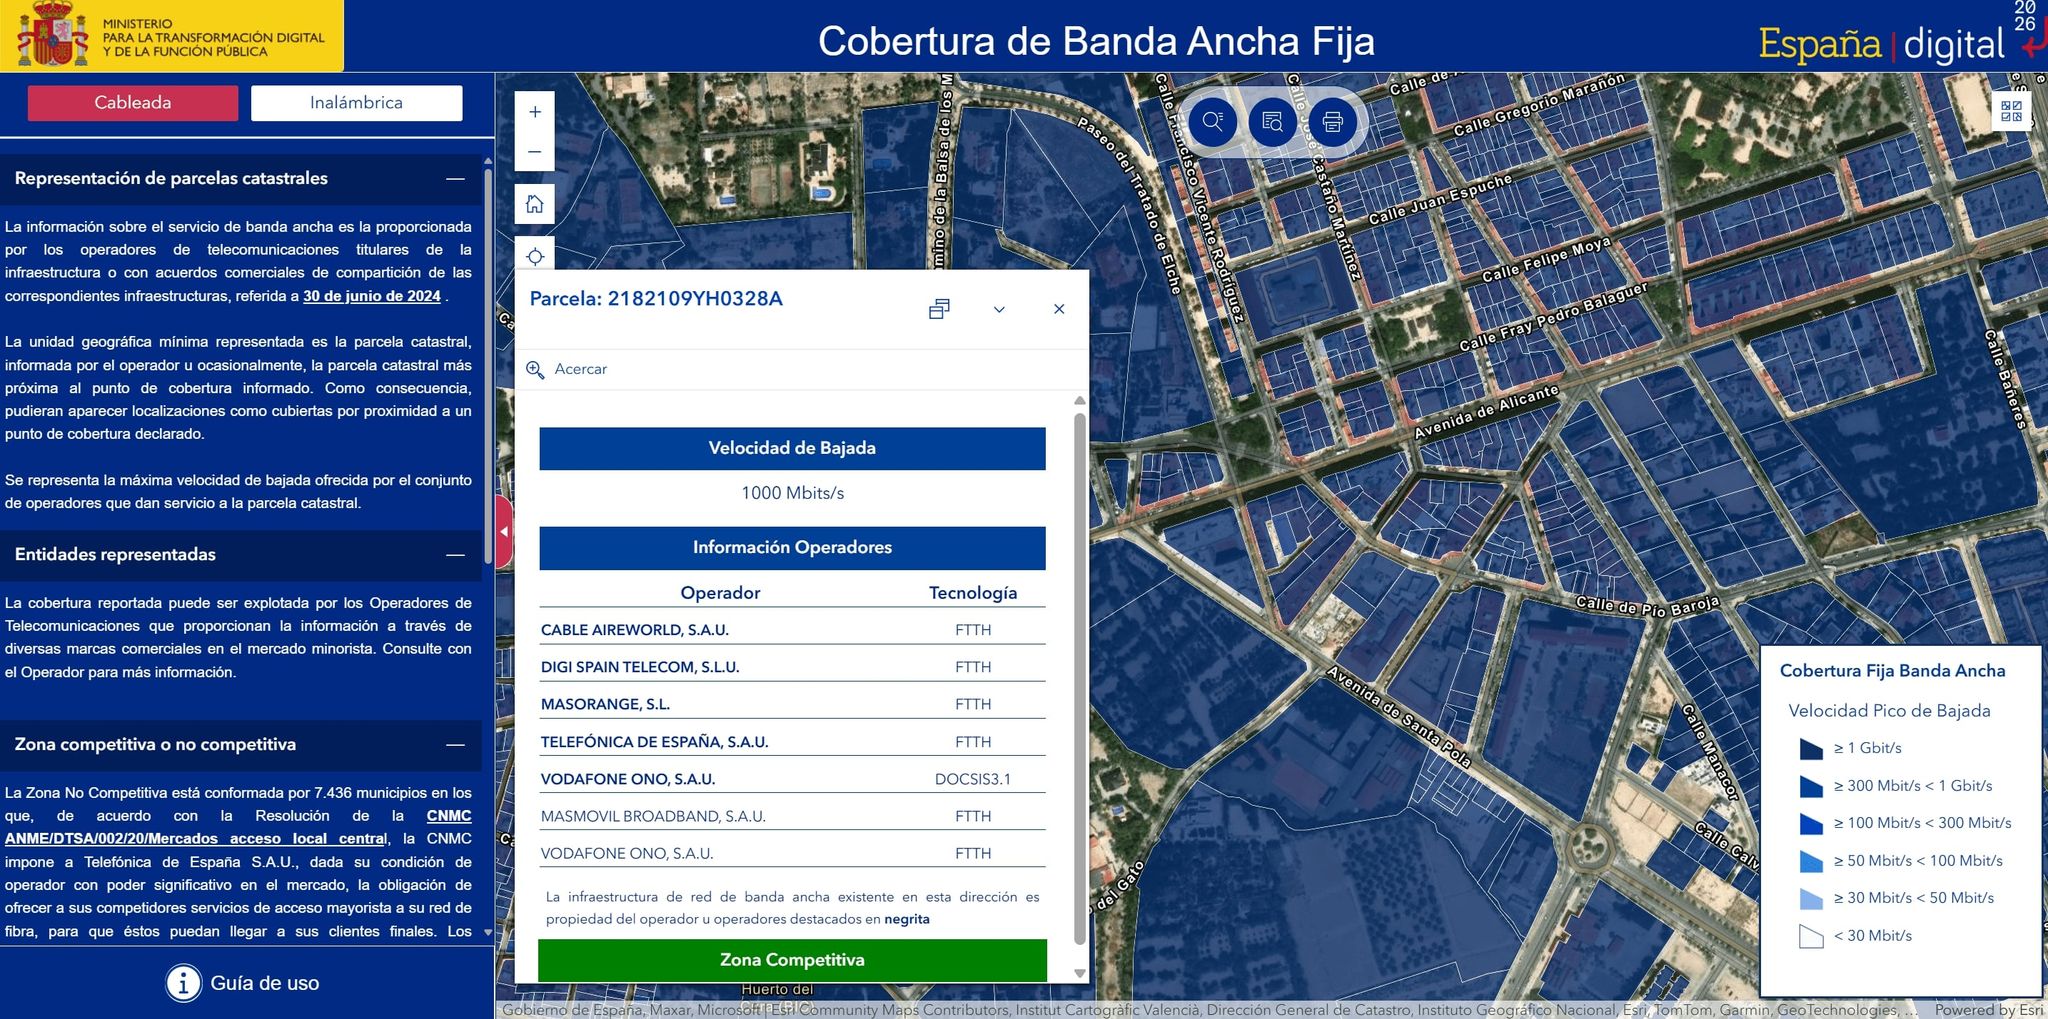Click the Velocidad de Bajada header
This screenshot has width=2048, height=1019.
tap(792, 448)
